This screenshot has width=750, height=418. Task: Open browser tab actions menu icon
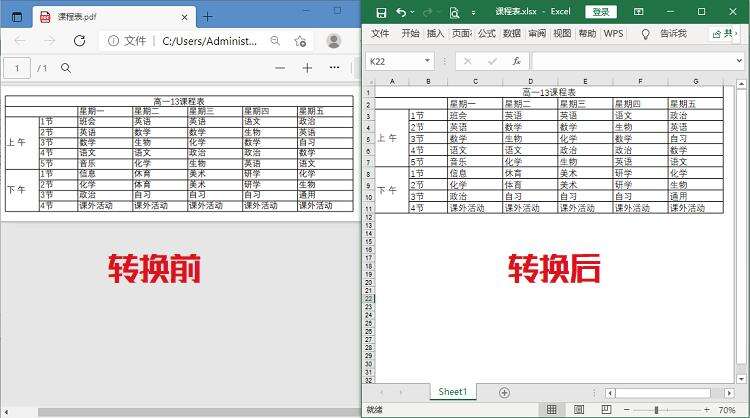pos(17,17)
